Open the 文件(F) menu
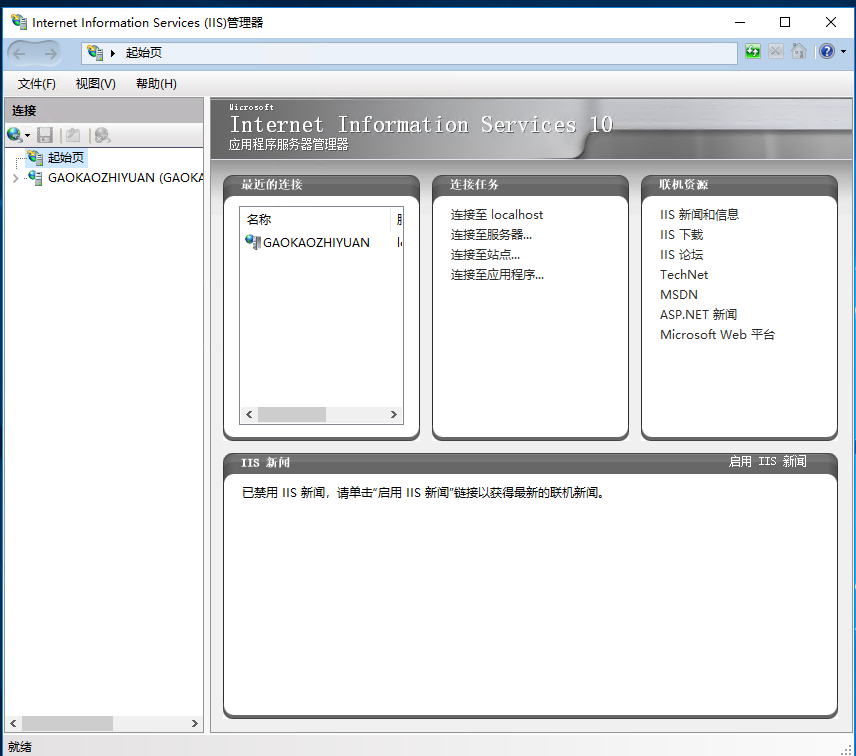 pos(37,84)
